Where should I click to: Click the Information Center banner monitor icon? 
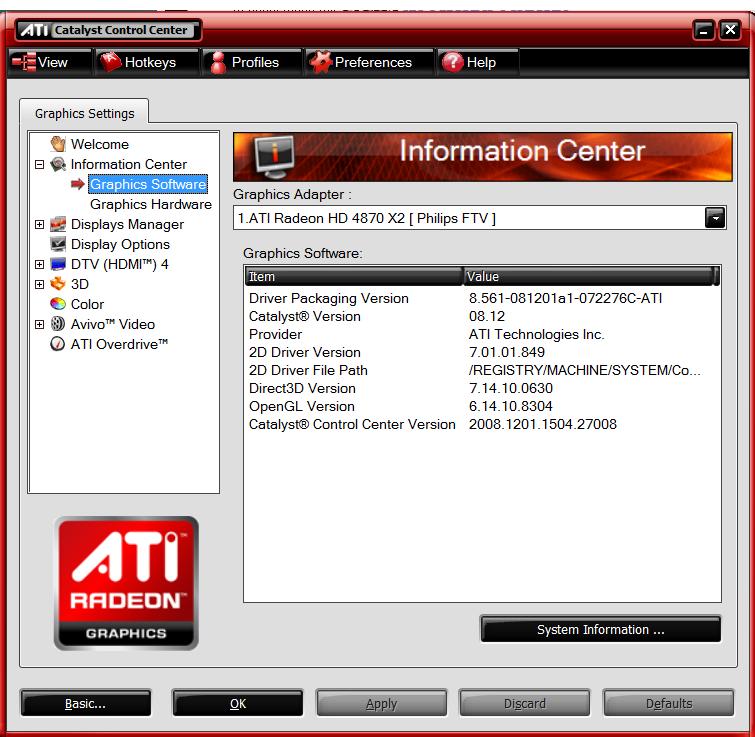coord(274,156)
